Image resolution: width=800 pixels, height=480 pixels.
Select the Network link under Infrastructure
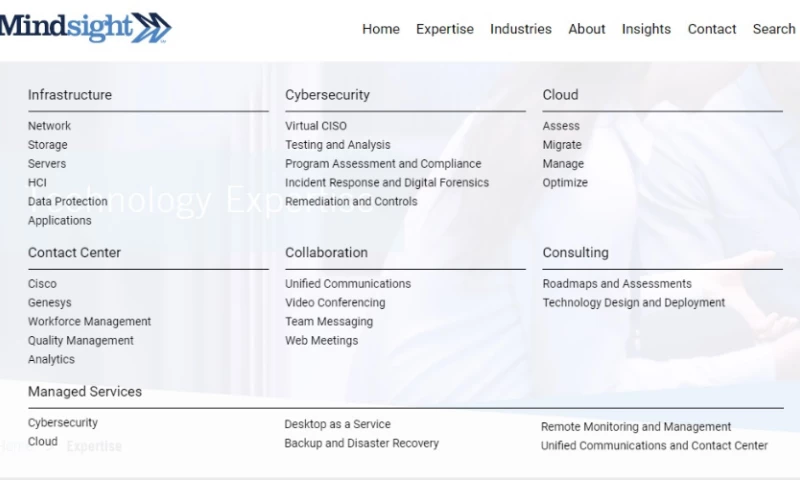pos(49,126)
